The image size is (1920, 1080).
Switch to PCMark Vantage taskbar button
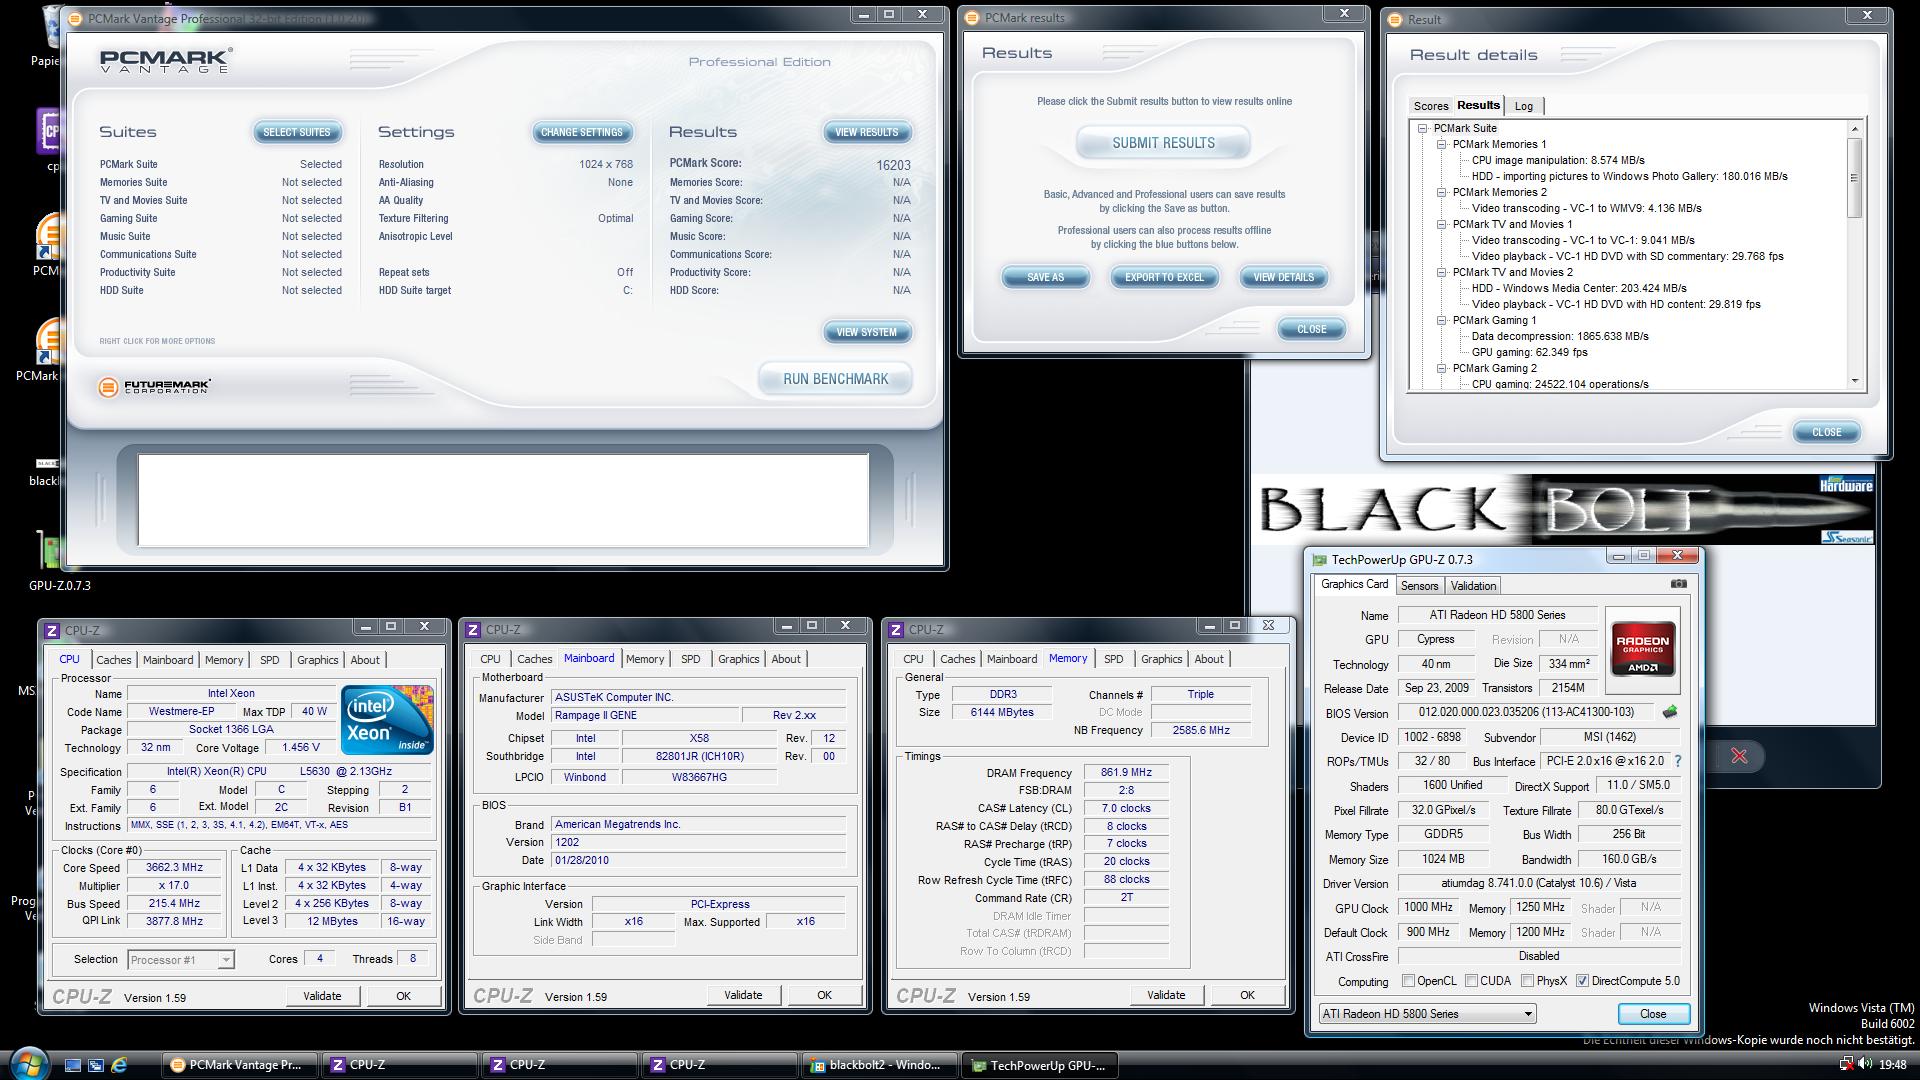[x=240, y=1065]
